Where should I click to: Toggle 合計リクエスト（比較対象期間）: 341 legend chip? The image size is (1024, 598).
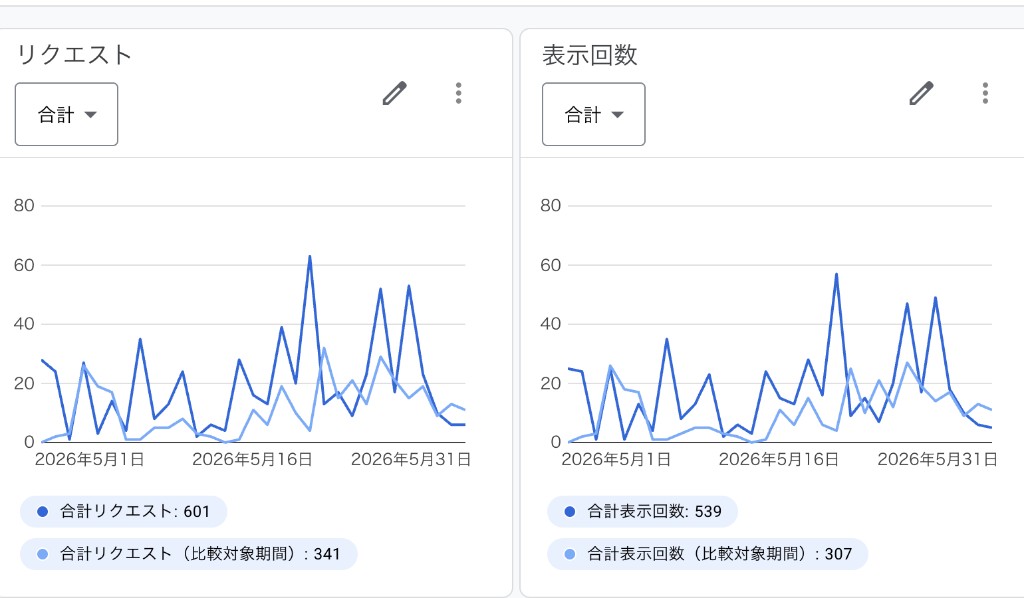[189, 554]
